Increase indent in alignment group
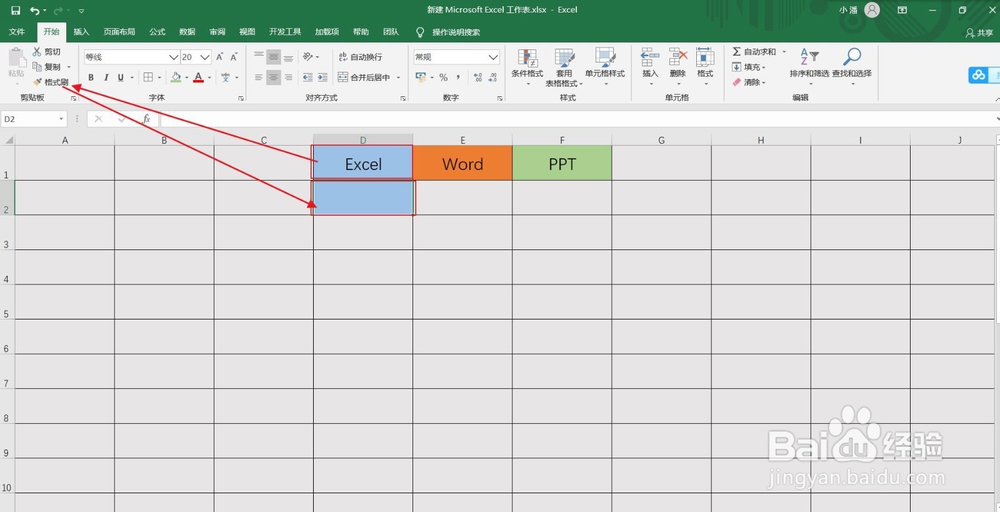This screenshot has width=1000, height=512. 323,77
